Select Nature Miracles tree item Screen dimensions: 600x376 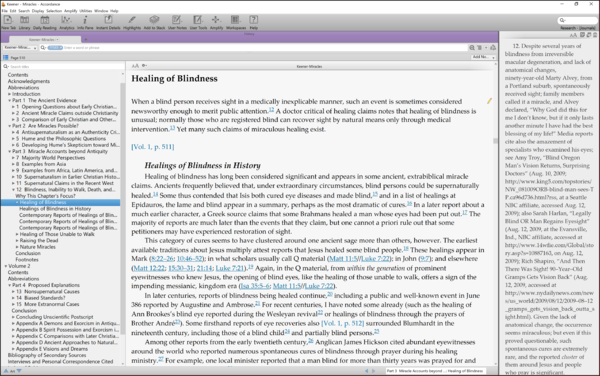(x=38, y=247)
